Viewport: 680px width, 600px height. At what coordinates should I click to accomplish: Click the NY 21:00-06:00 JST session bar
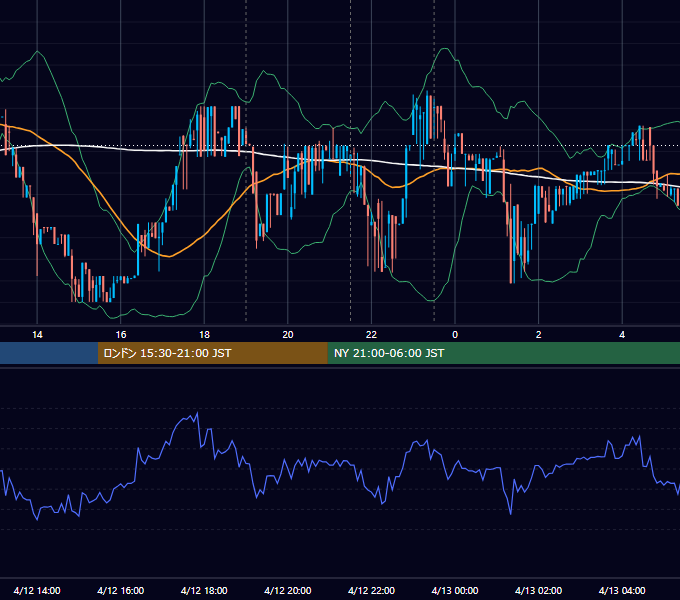point(503,353)
